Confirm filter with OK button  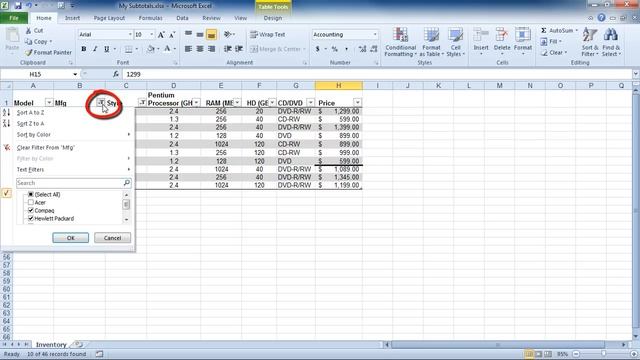coord(71,238)
